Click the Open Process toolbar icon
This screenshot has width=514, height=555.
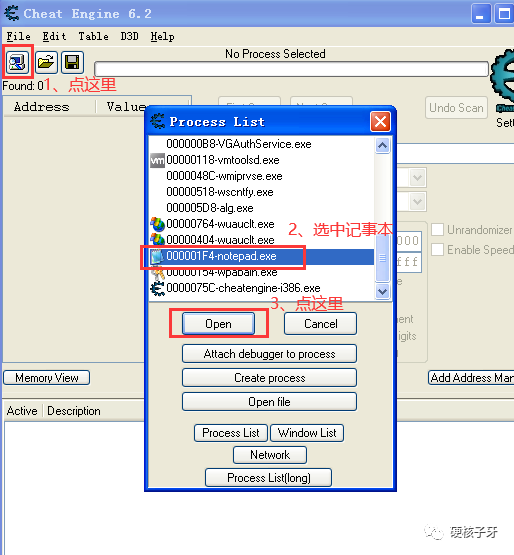click(x=17, y=62)
